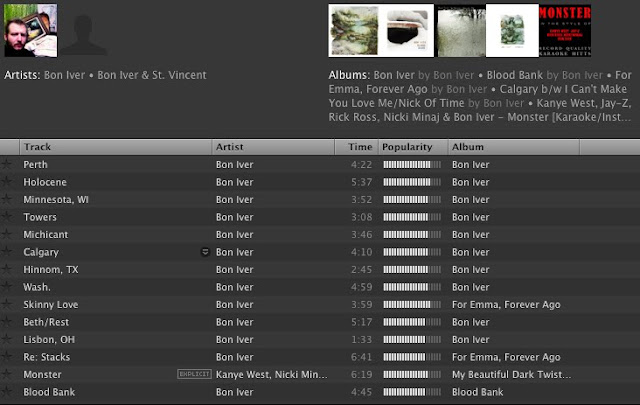
Task: Open the Calgary track dropdown arrow
Action: pyautogui.click(x=205, y=252)
